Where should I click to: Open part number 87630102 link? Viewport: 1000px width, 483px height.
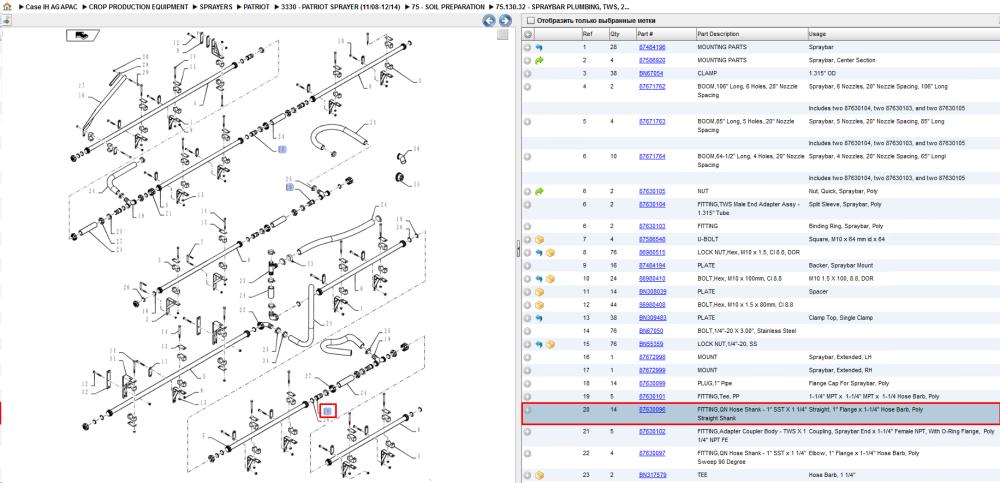652,431
